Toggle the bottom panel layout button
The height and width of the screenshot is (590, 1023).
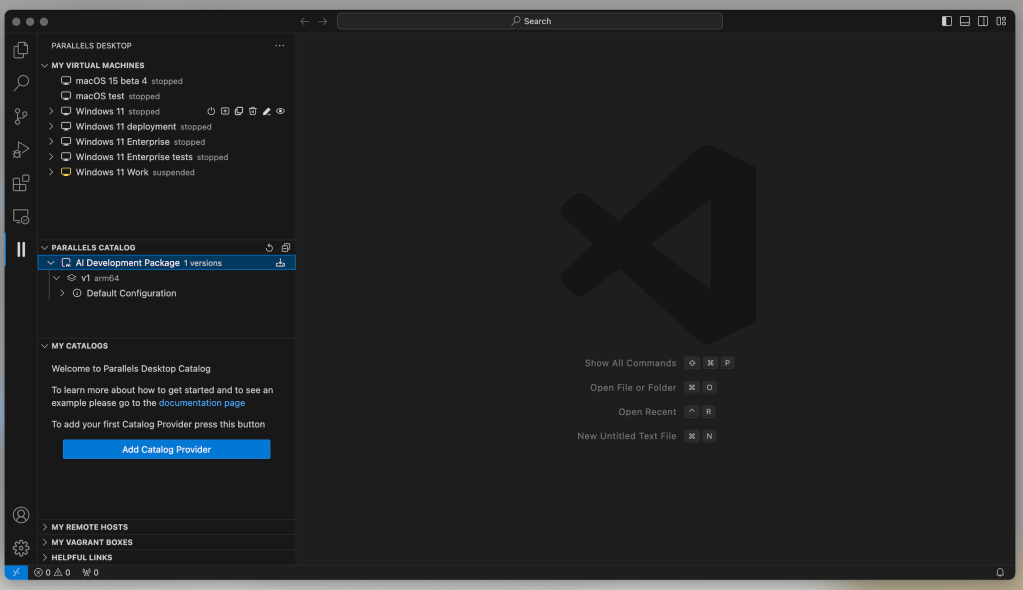coord(965,21)
